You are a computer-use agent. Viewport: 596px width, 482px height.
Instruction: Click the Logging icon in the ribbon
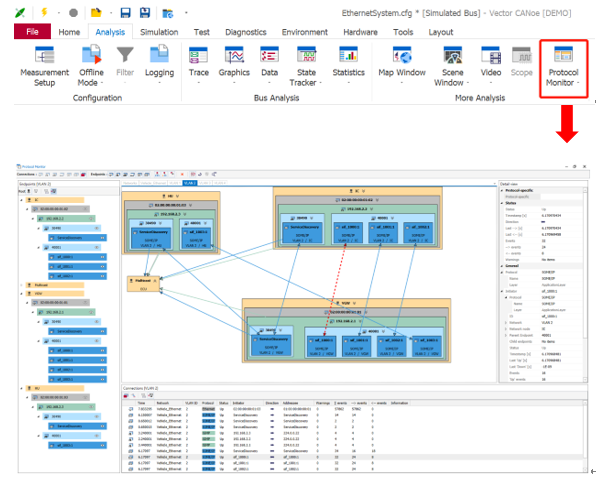pyautogui.click(x=159, y=54)
